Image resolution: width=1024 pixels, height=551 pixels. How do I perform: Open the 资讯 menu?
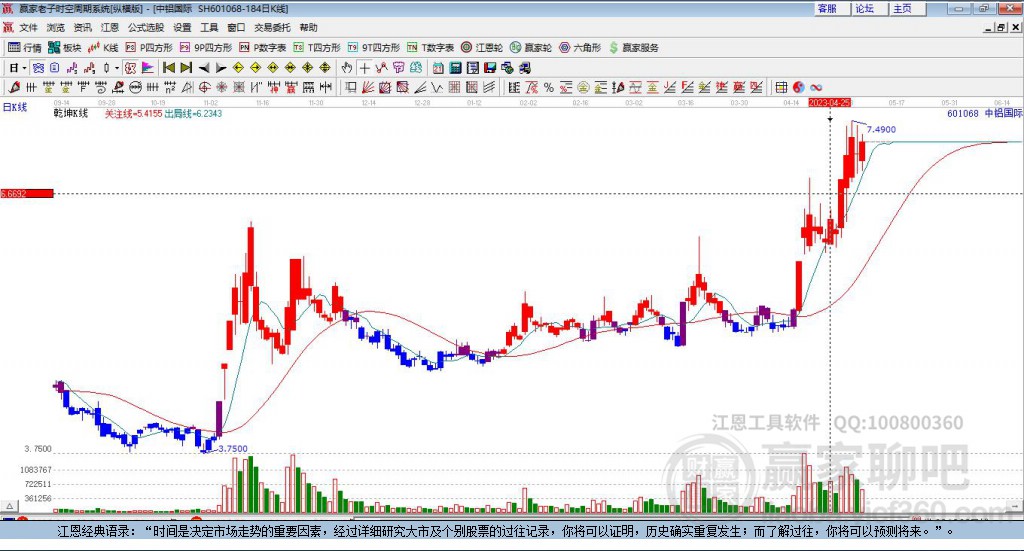(82, 27)
